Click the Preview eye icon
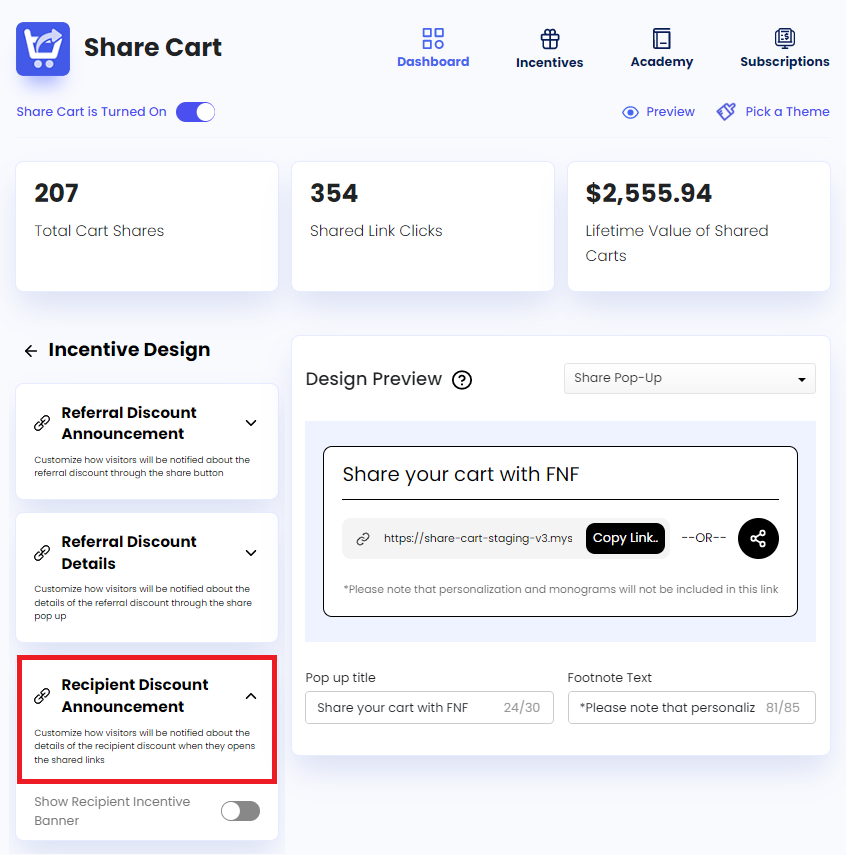The width and height of the screenshot is (846, 855). point(630,111)
